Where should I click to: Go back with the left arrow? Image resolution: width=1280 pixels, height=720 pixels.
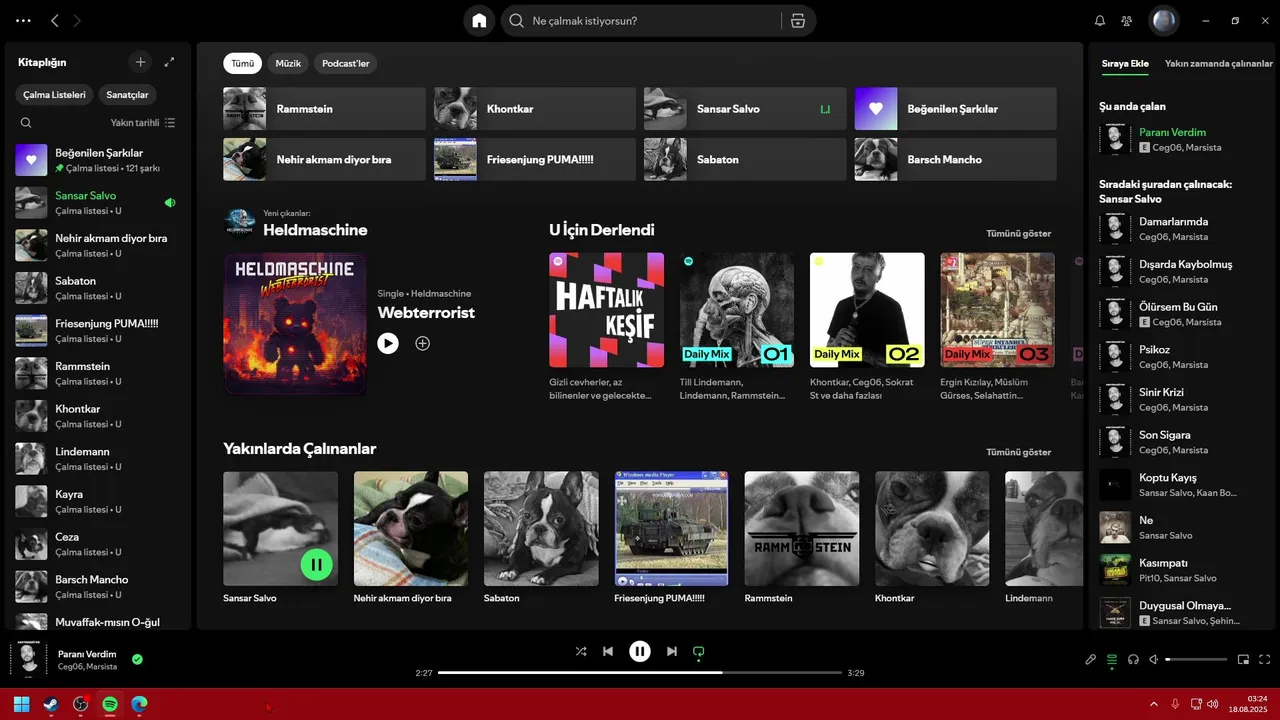pos(55,20)
